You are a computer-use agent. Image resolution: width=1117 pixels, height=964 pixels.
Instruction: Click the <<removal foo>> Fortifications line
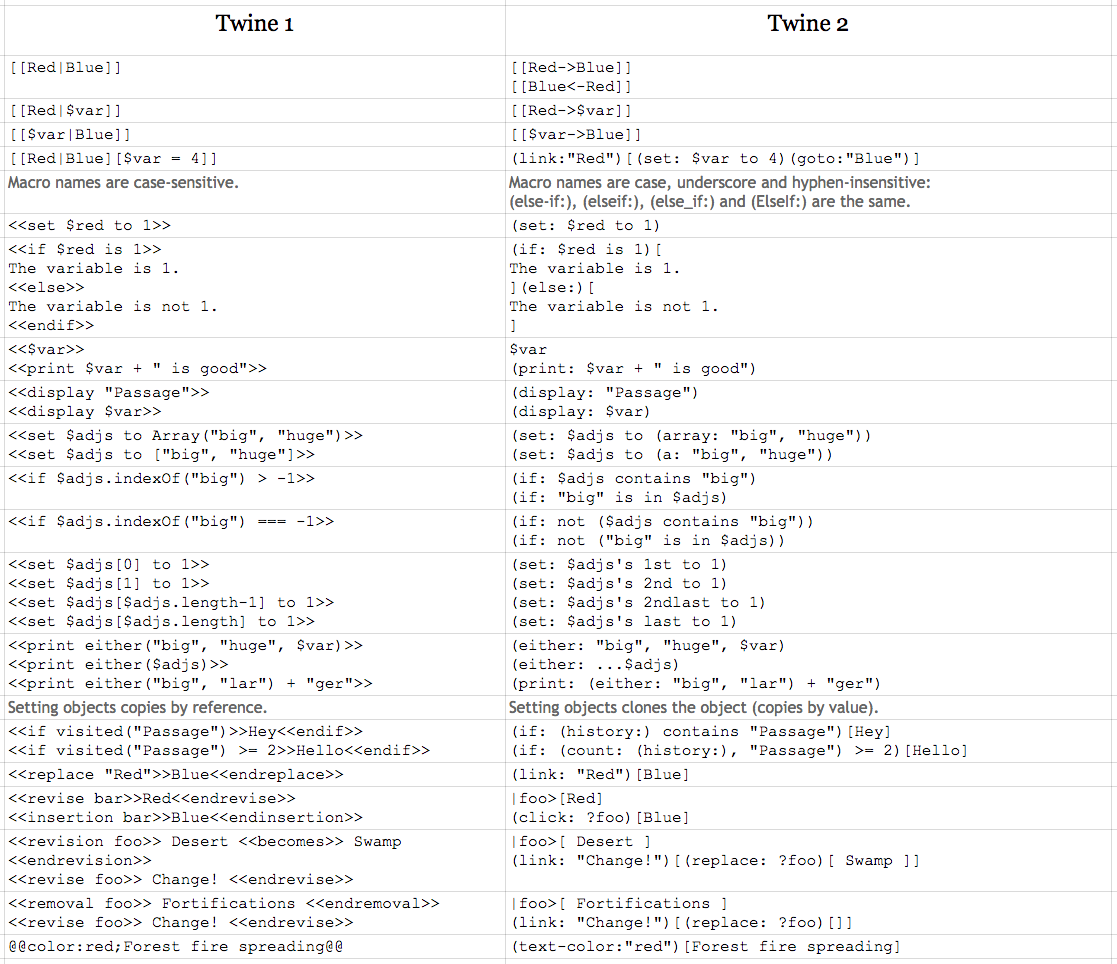pos(223,904)
